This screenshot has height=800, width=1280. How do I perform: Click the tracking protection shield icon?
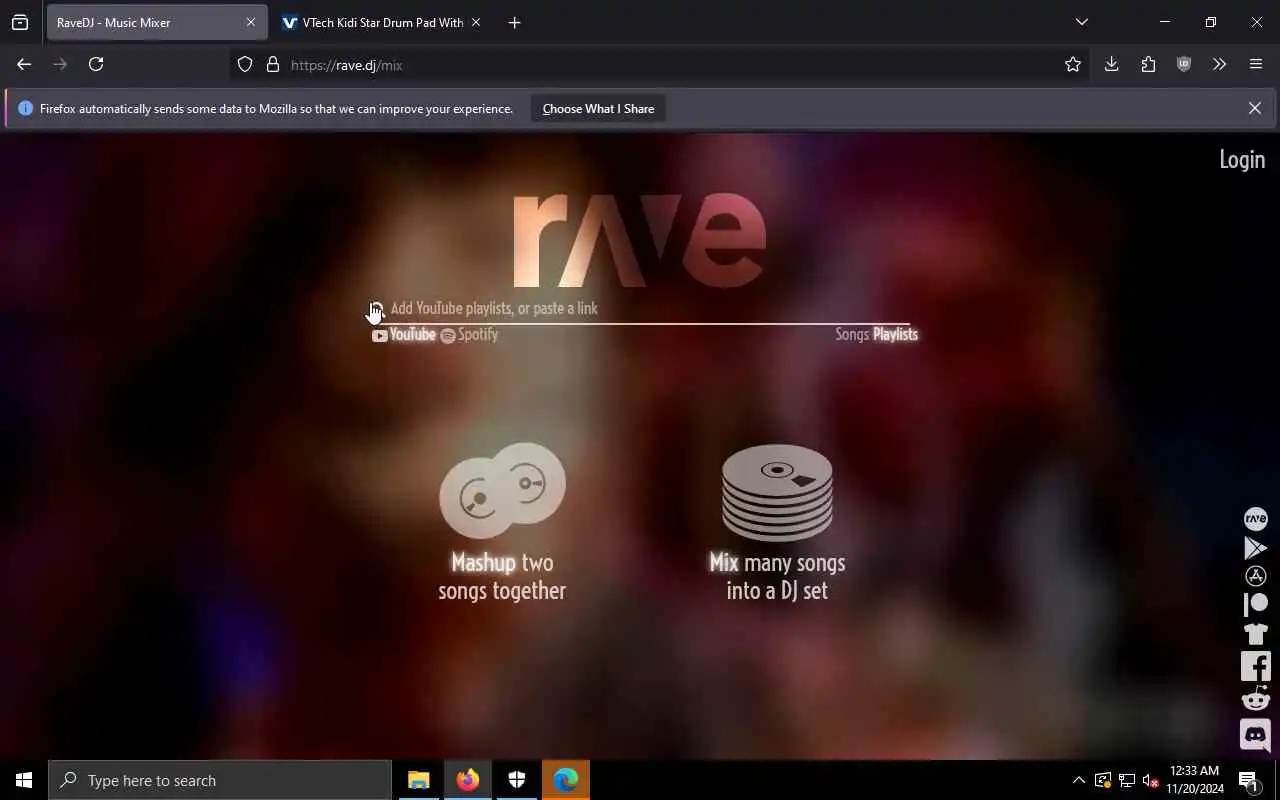(x=245, y=64)
